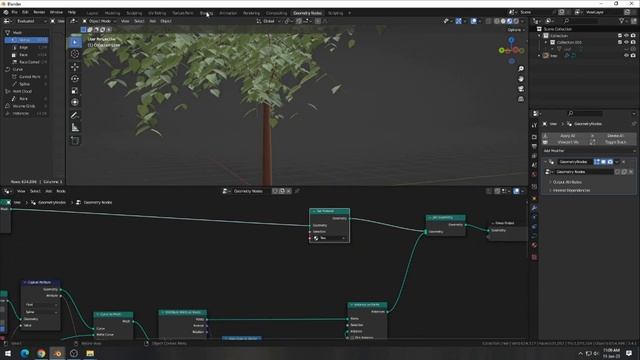The width and height of the screenshot is (640, 360).
Task: Select the Add Cube tool in viewport
Action: (75, 140)
